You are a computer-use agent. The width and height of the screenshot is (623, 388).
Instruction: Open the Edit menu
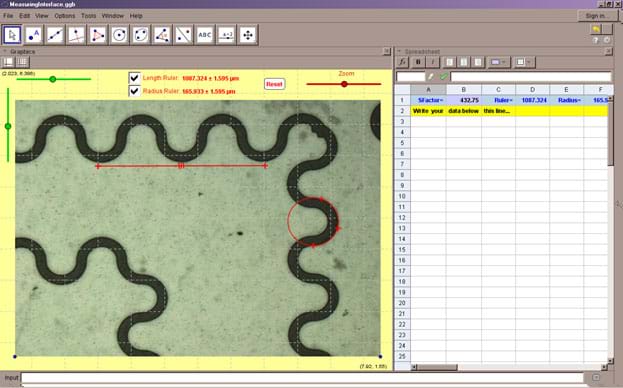click(24, 16)
